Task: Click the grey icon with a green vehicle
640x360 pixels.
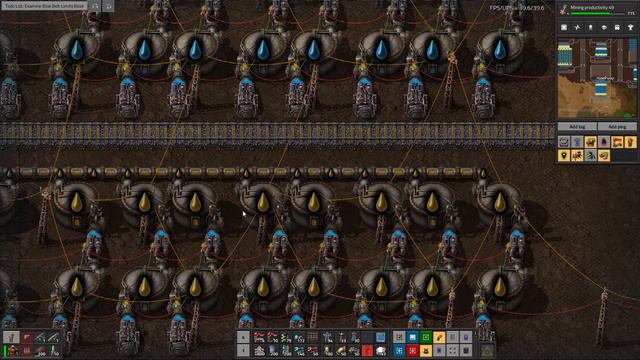Action: tap(591, 156)
